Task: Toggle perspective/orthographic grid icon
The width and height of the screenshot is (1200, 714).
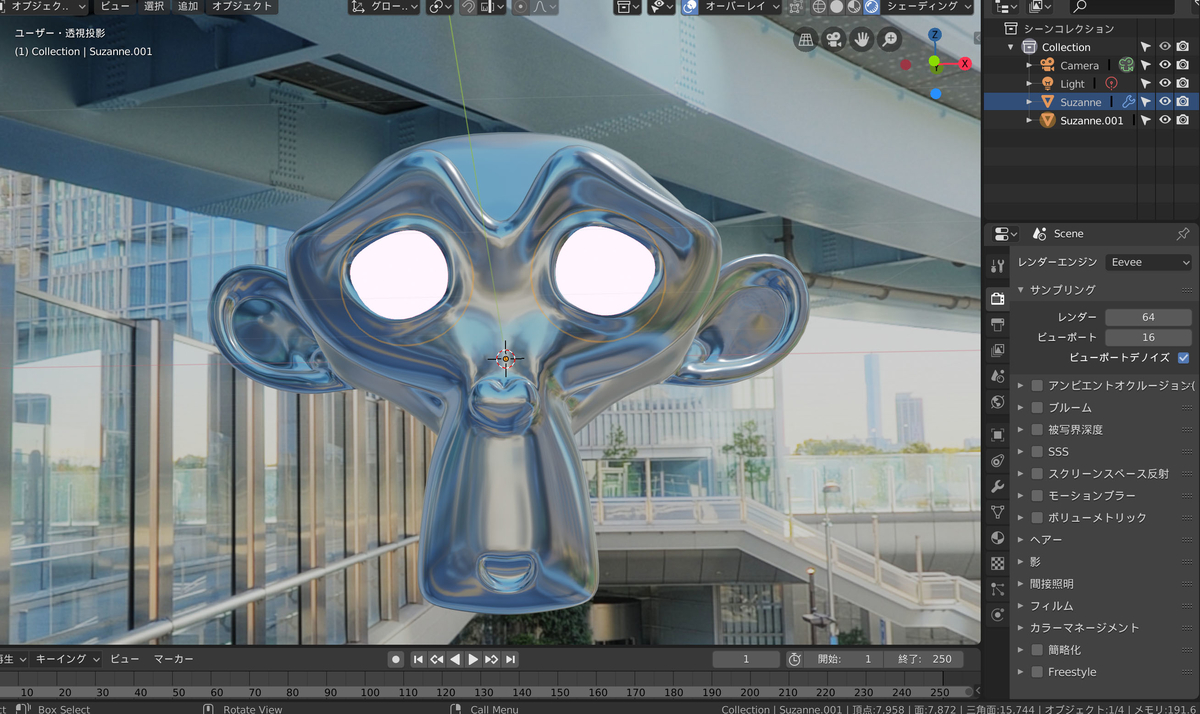Action: click(x=806, y=40)
